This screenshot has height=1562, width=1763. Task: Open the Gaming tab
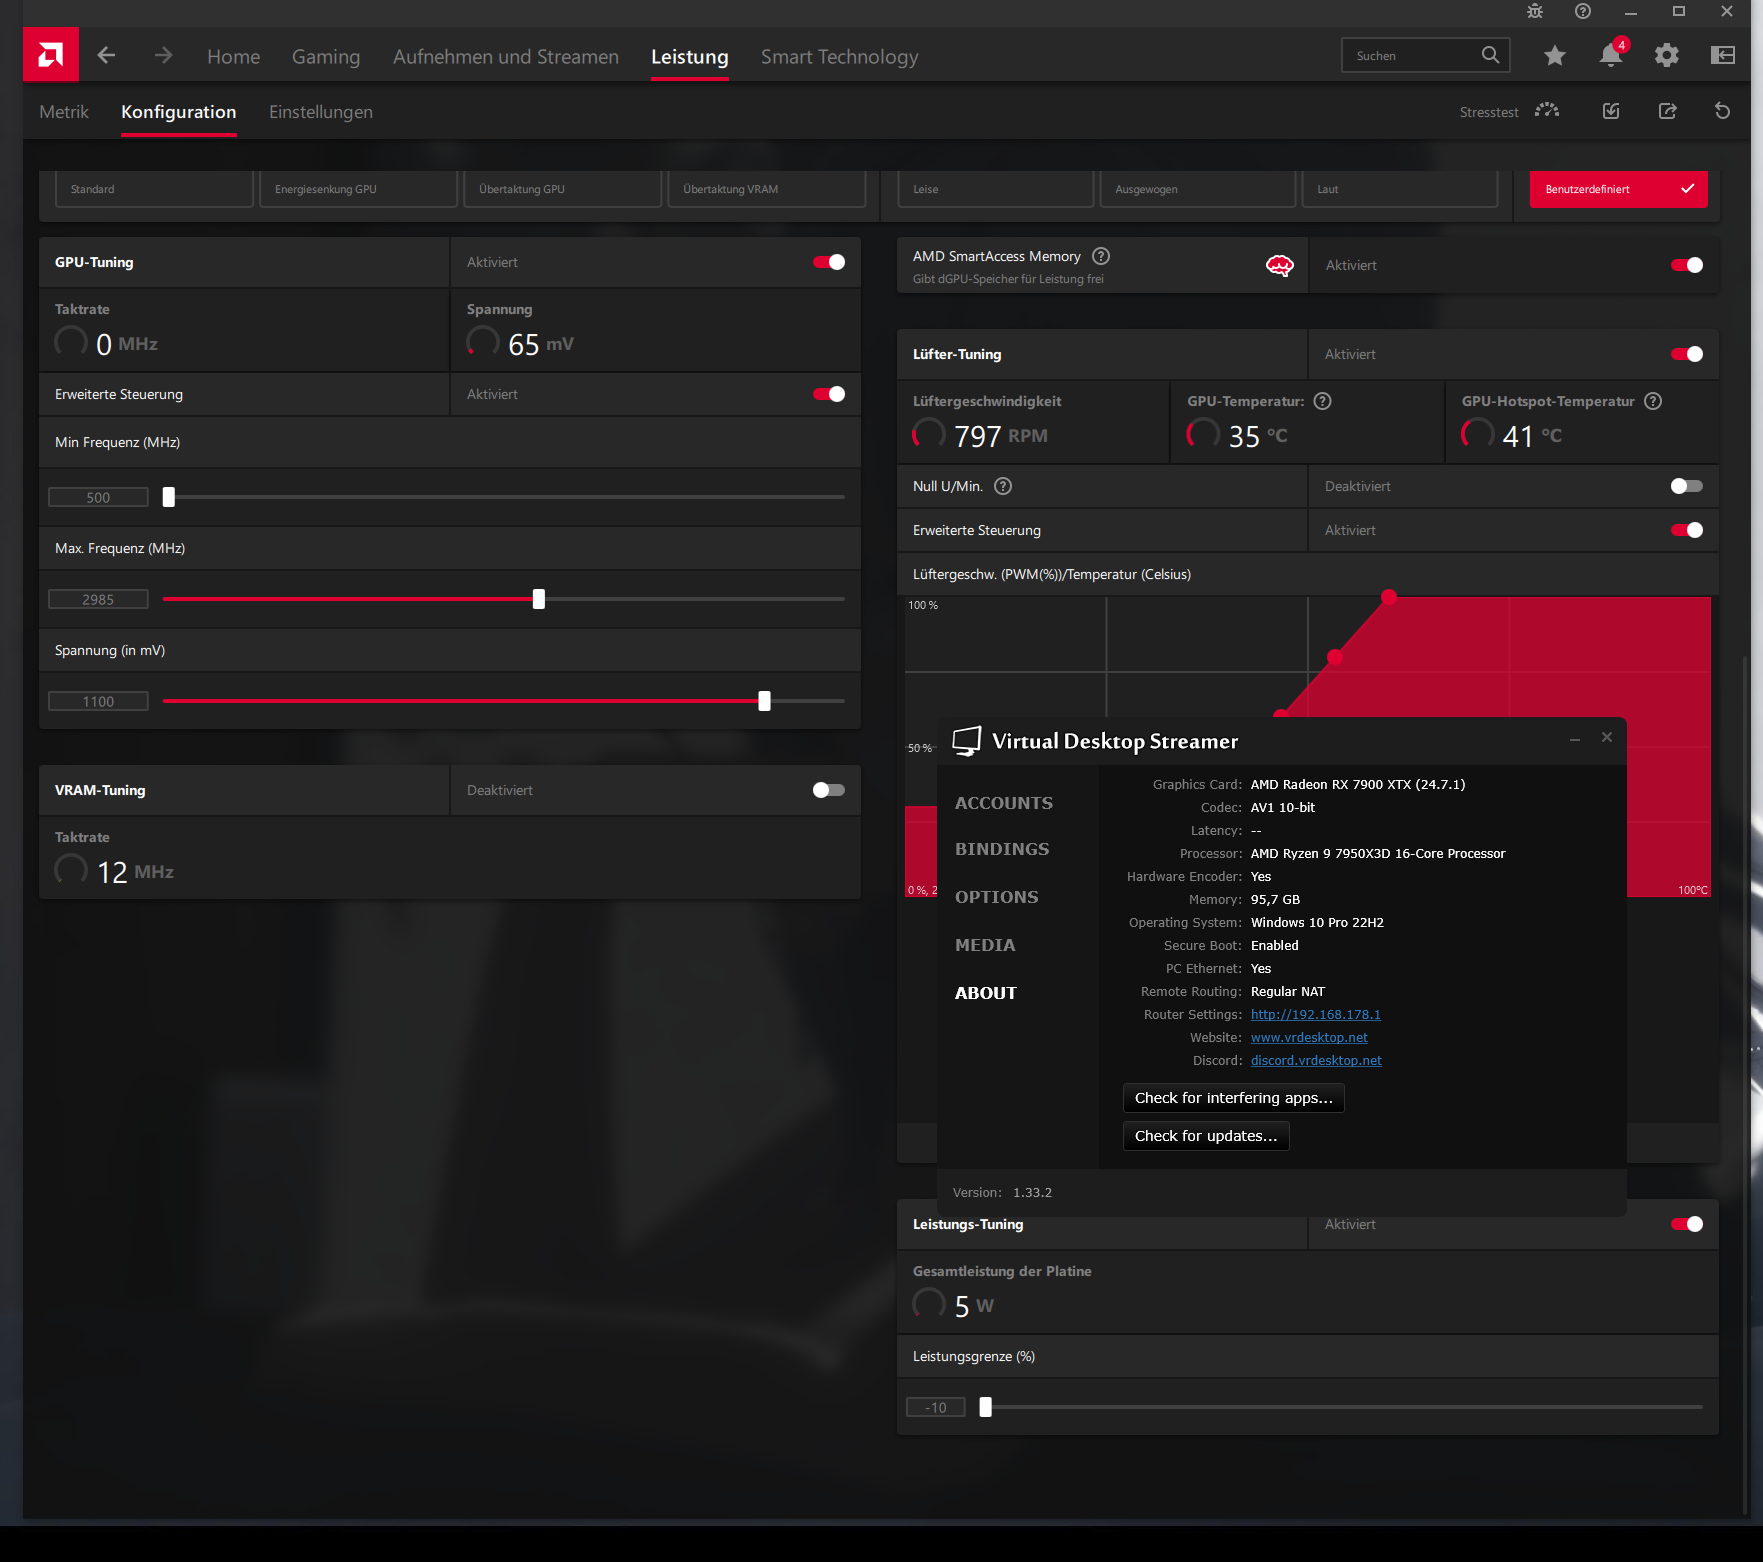pos(326,57)
